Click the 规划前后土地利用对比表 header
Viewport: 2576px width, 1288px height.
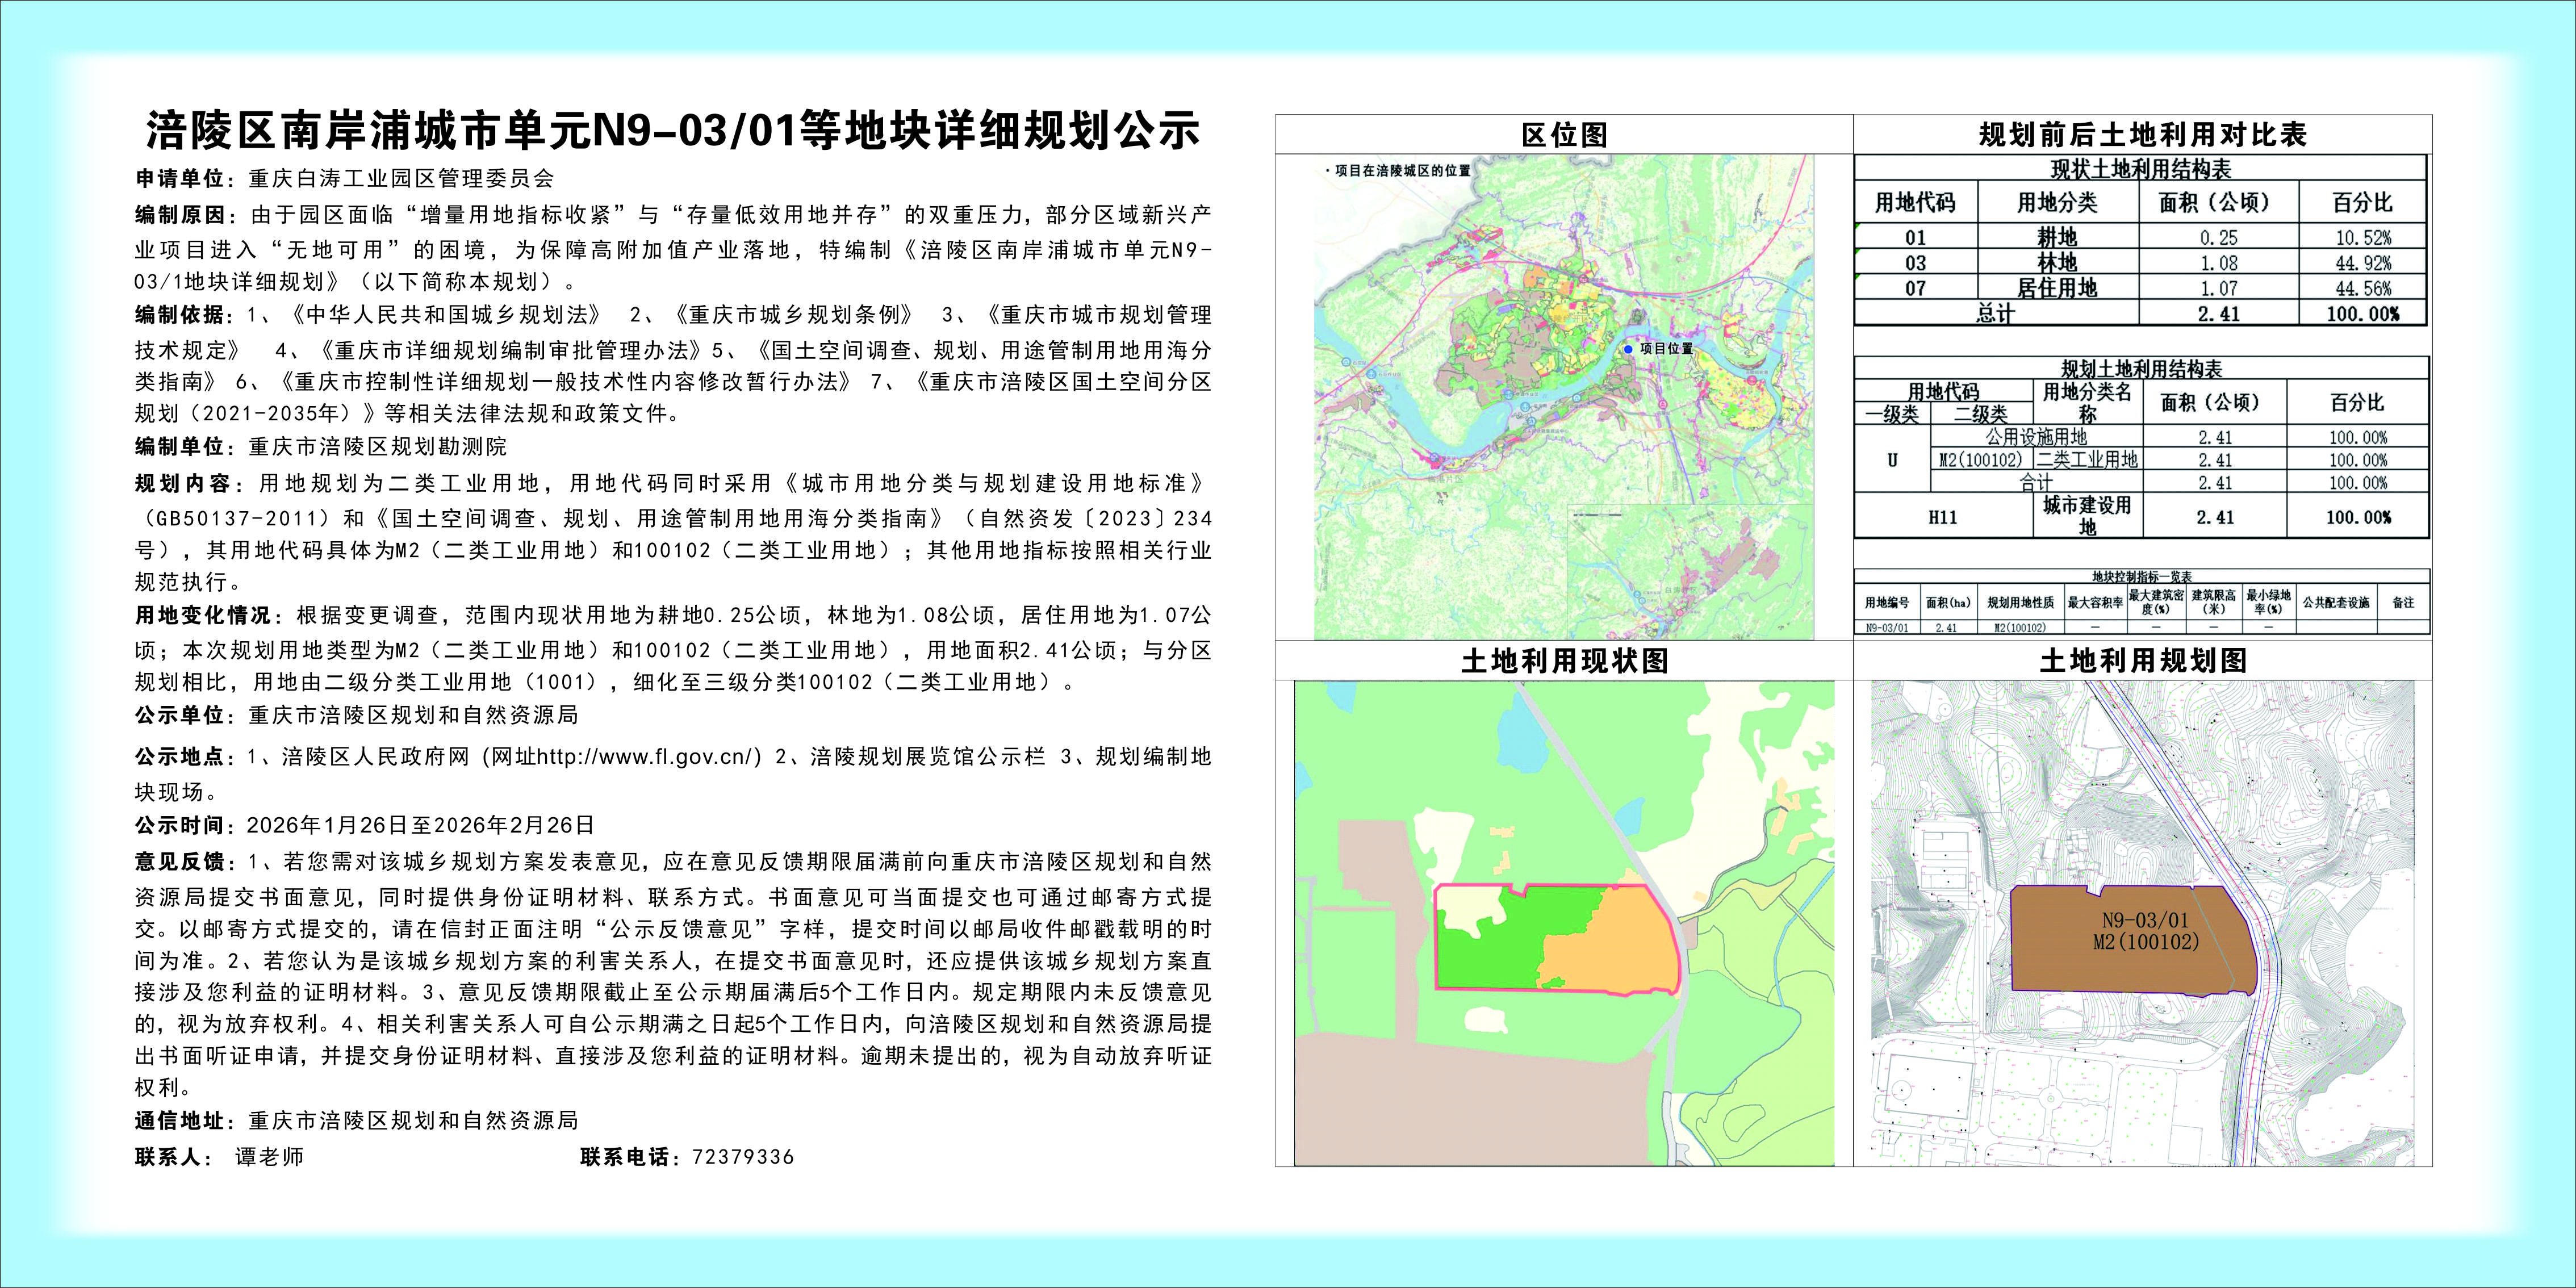point(2142,134)
